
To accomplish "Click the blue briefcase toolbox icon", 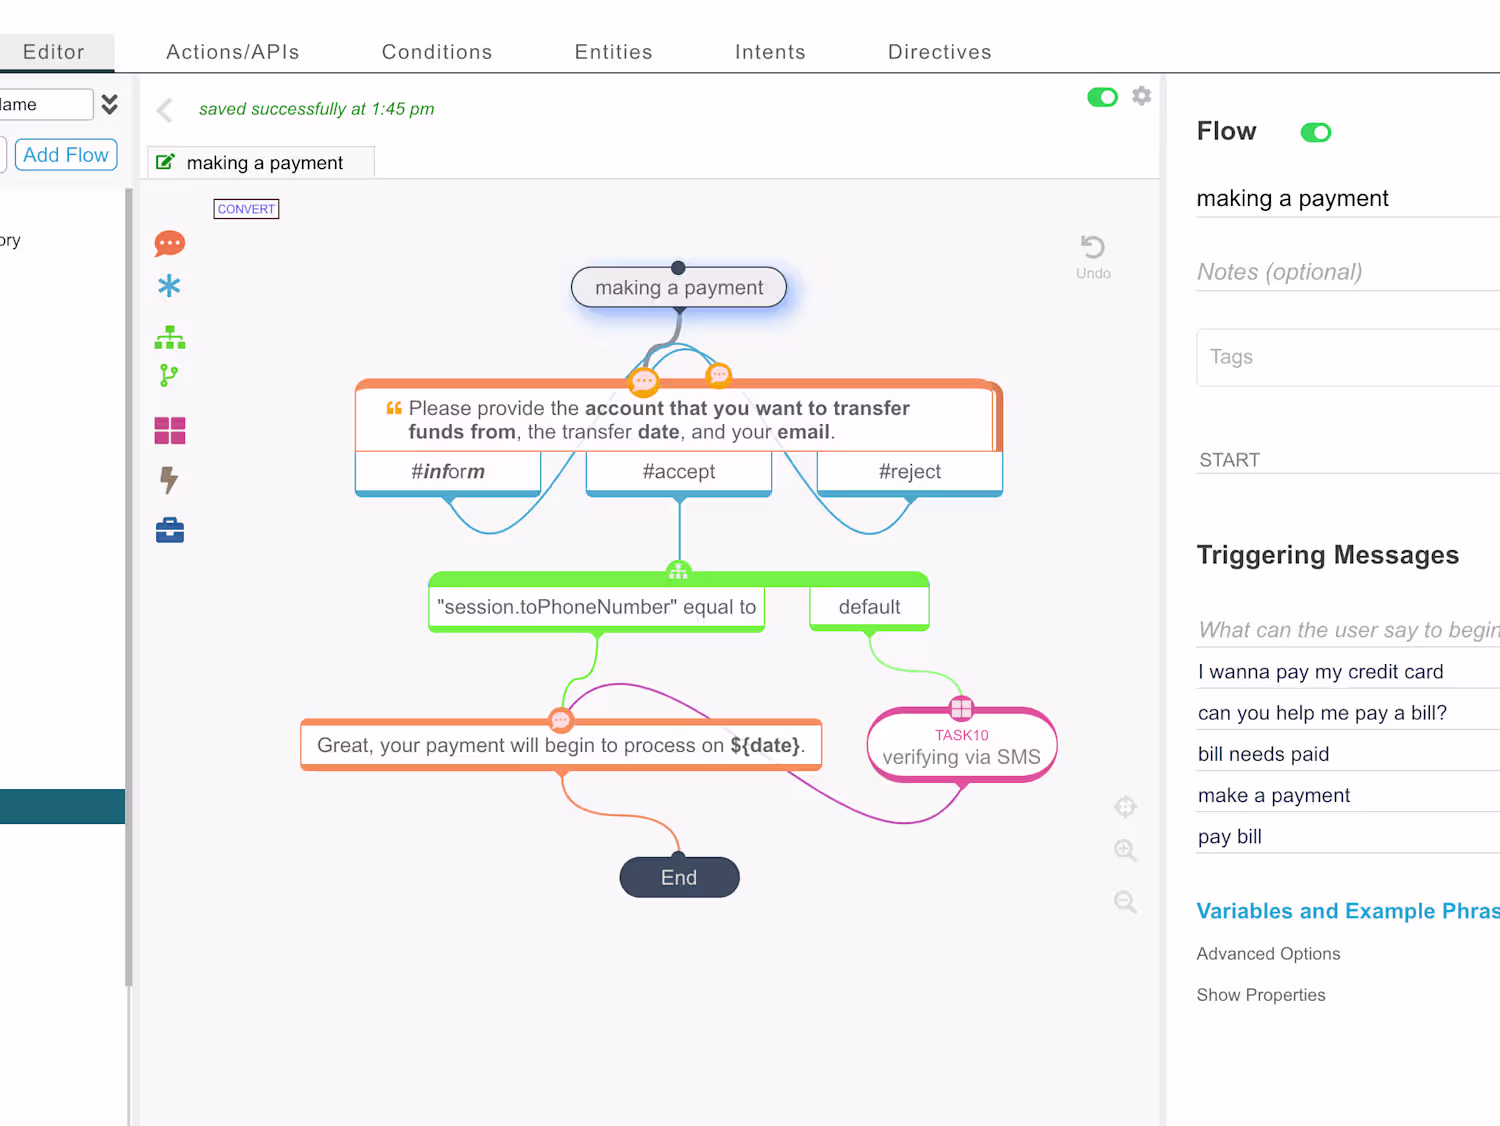I will coord(170,530).
